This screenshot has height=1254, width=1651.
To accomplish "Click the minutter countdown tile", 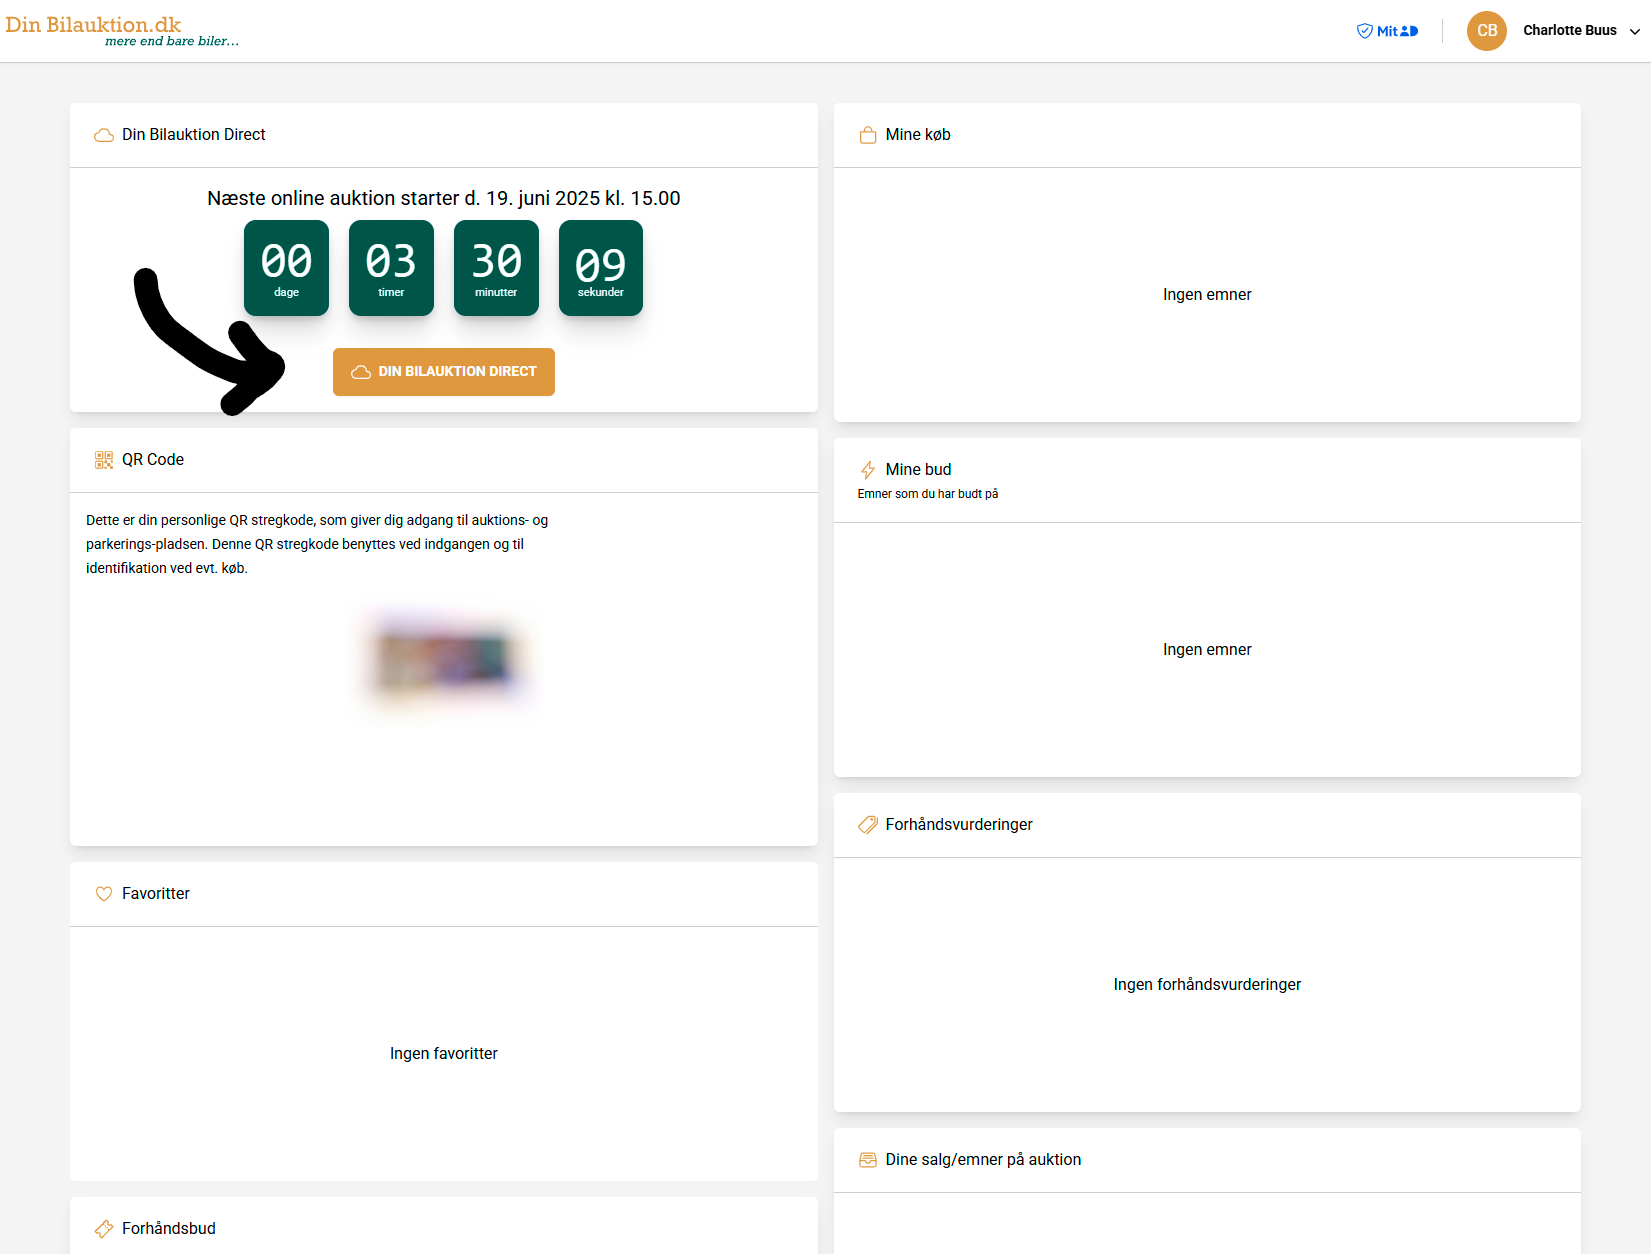I will (496, 268).
